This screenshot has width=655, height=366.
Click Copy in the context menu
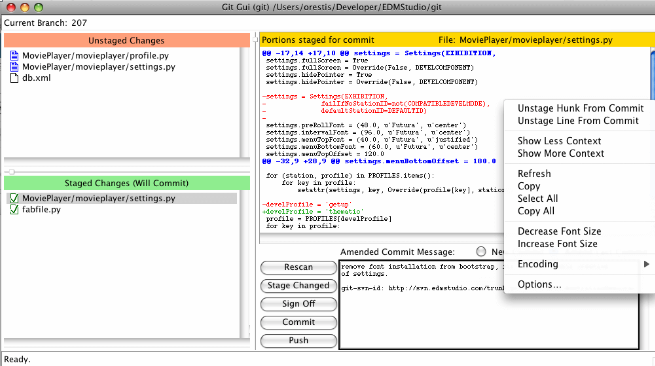529,186
